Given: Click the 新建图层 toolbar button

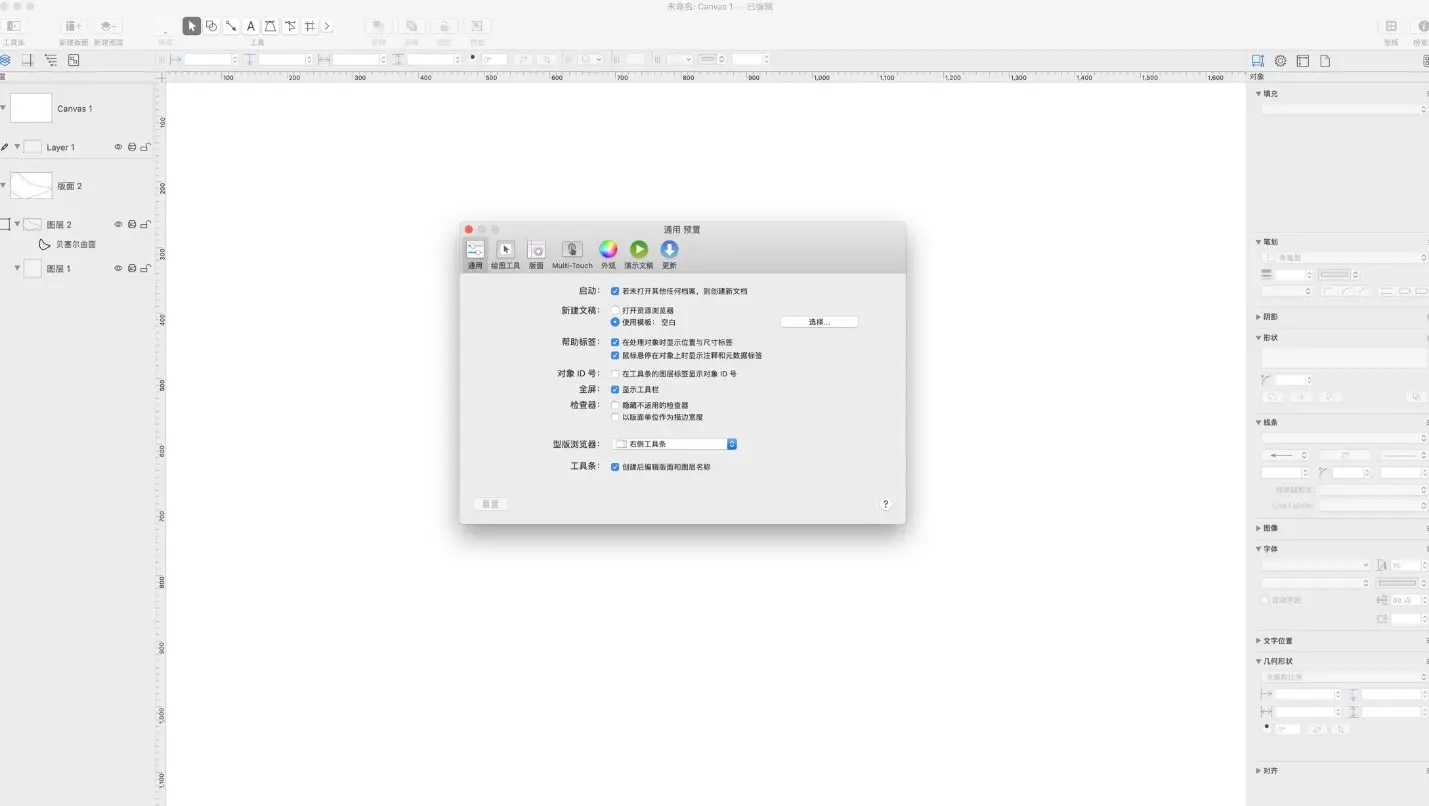Looking at the screenshot, I should 109,26.
